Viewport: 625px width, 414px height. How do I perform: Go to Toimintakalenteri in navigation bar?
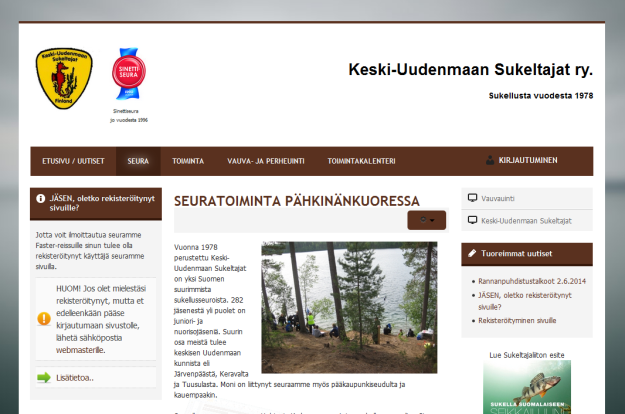pyautogui.click(x=361, y=161)
